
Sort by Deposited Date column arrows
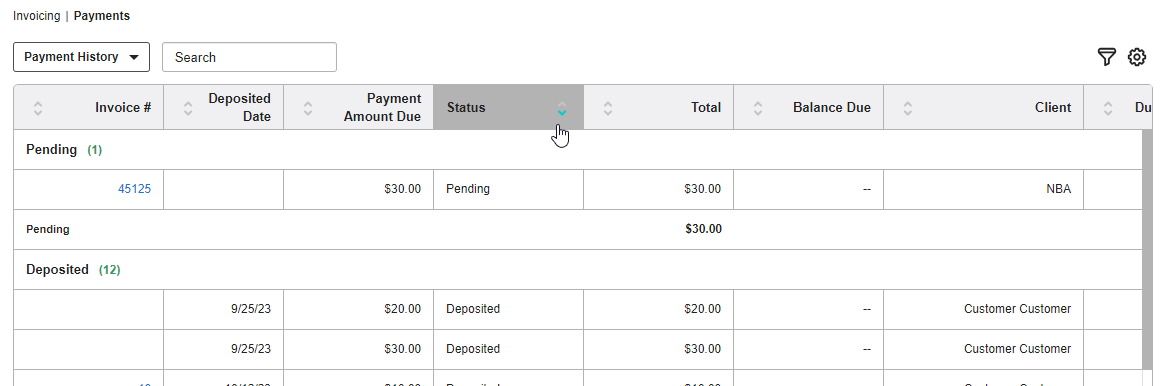(188, 108)
